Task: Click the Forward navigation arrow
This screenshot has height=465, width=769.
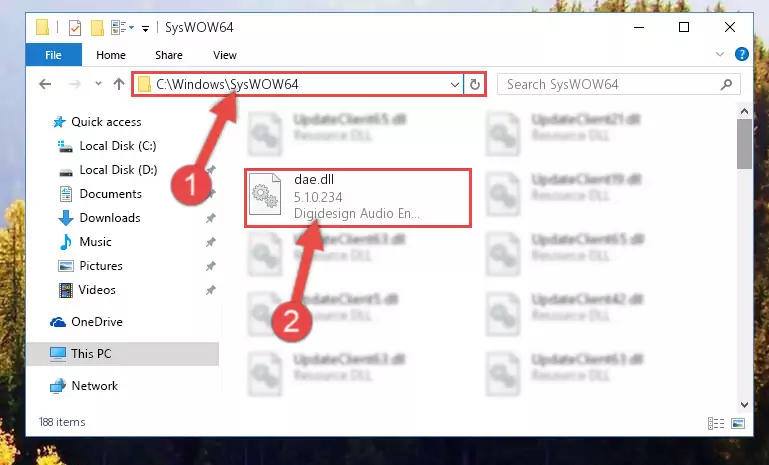Action: tap(75, 84)
